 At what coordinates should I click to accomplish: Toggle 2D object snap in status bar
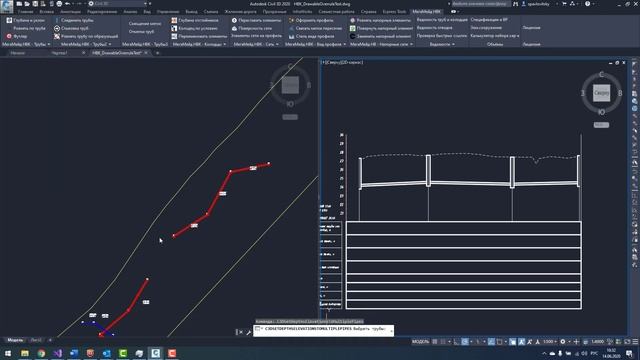click(x=500, y=341)
